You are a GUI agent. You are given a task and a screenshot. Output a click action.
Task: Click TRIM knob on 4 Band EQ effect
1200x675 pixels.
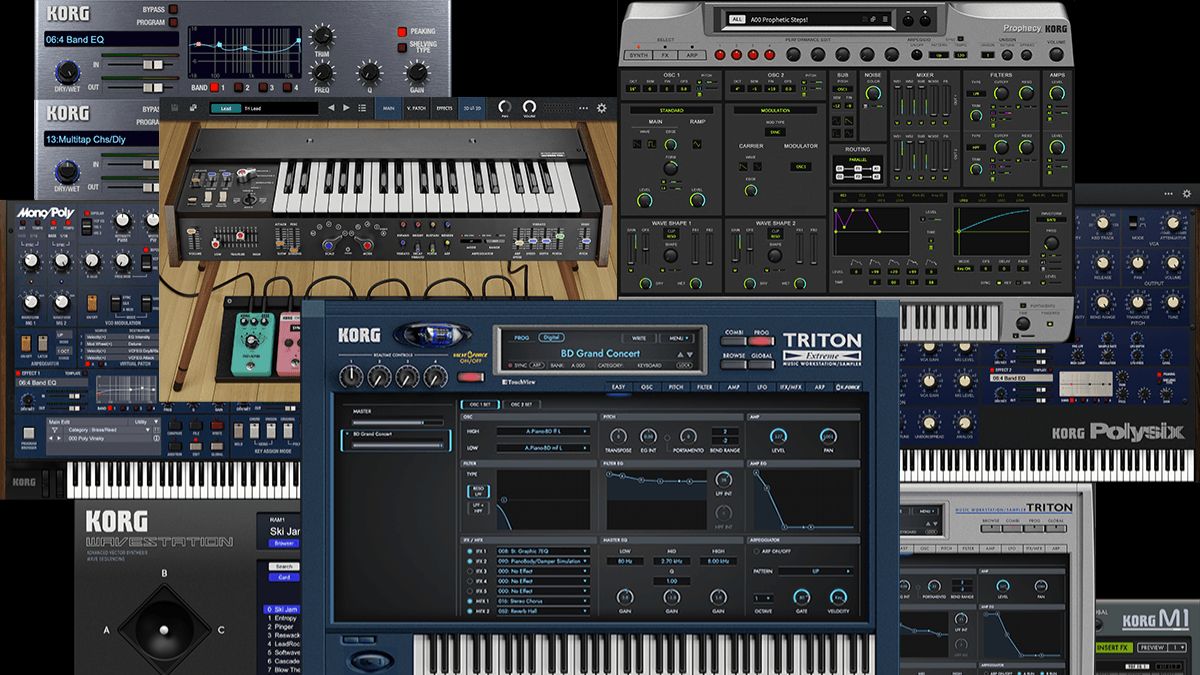coord(323,38)
